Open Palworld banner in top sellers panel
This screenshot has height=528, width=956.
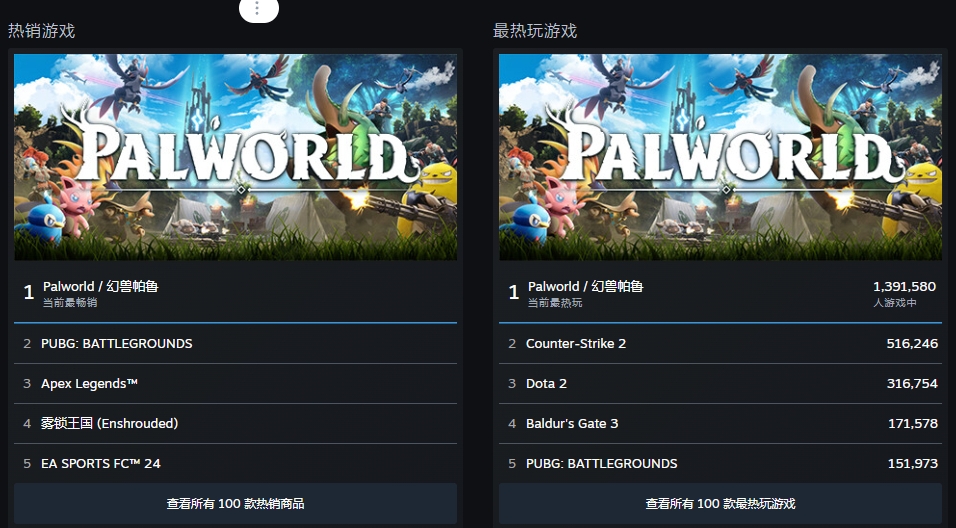[x=235, y=157]
